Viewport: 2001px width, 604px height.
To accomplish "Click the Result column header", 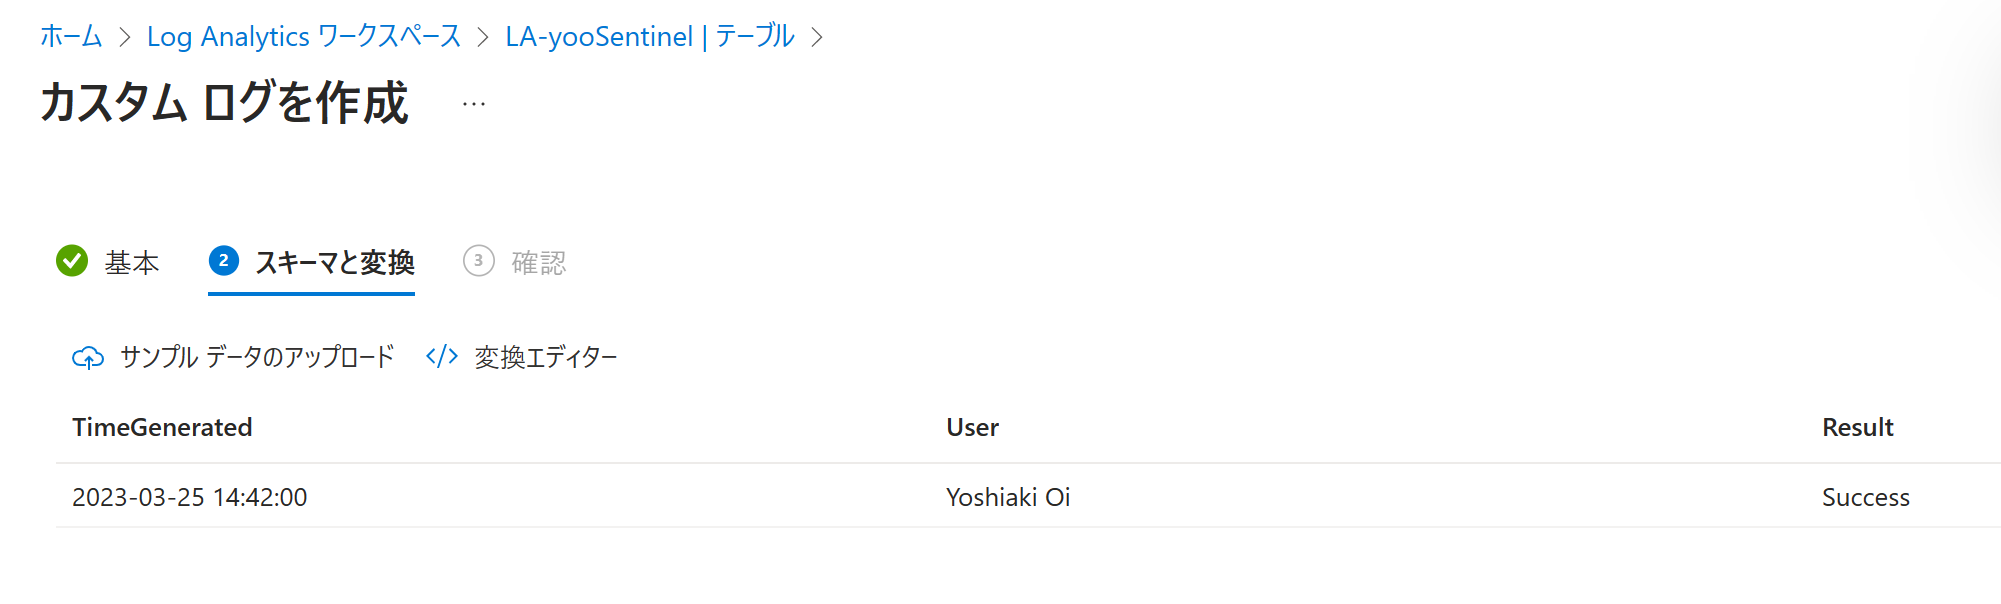I will click(x=1857, y=427).
